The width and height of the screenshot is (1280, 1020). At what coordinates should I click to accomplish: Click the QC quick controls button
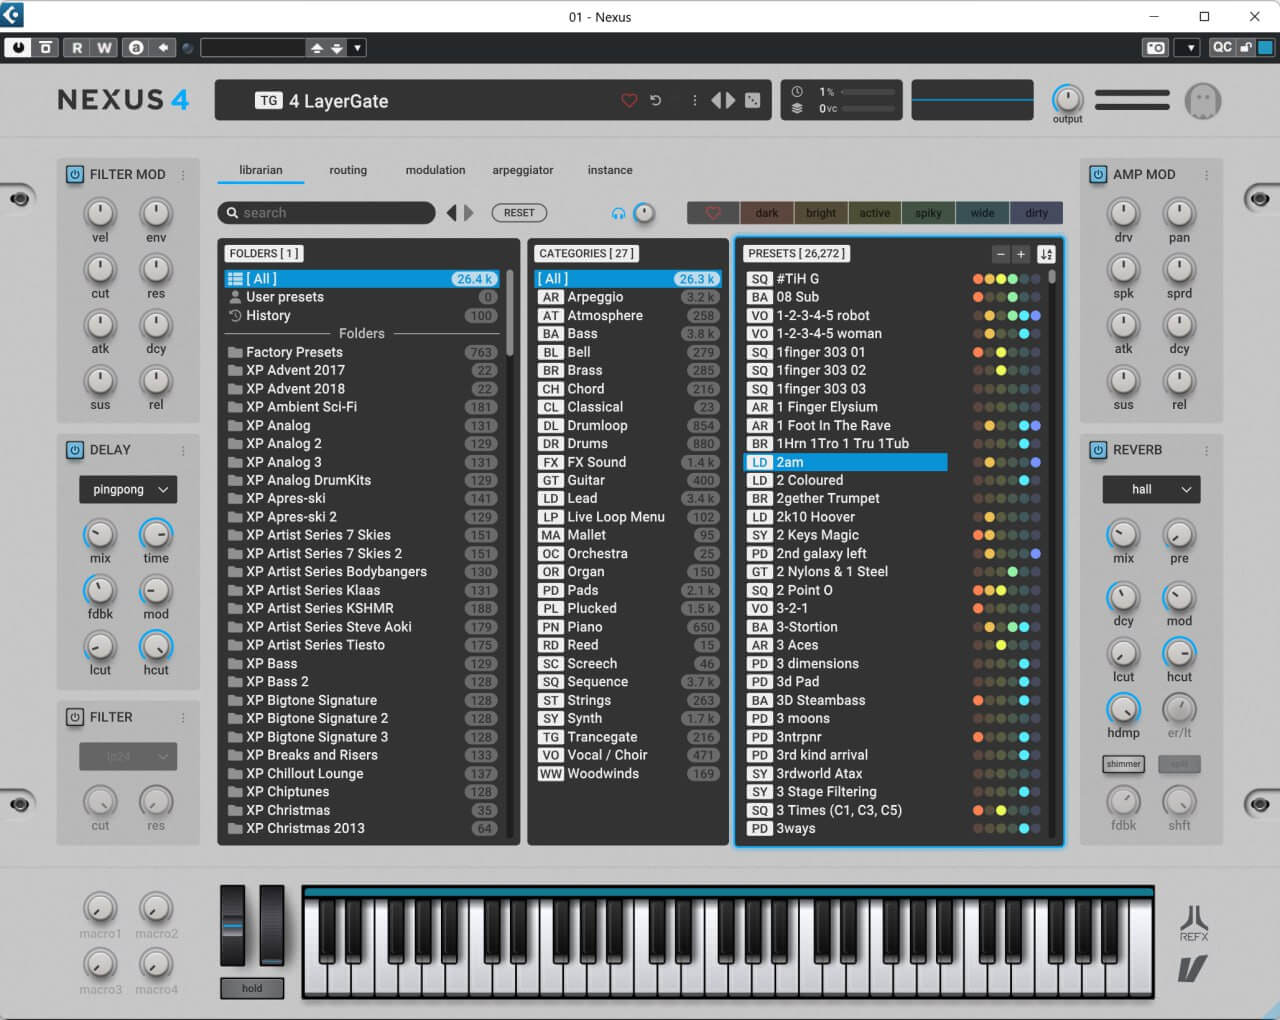[1222, 47]
